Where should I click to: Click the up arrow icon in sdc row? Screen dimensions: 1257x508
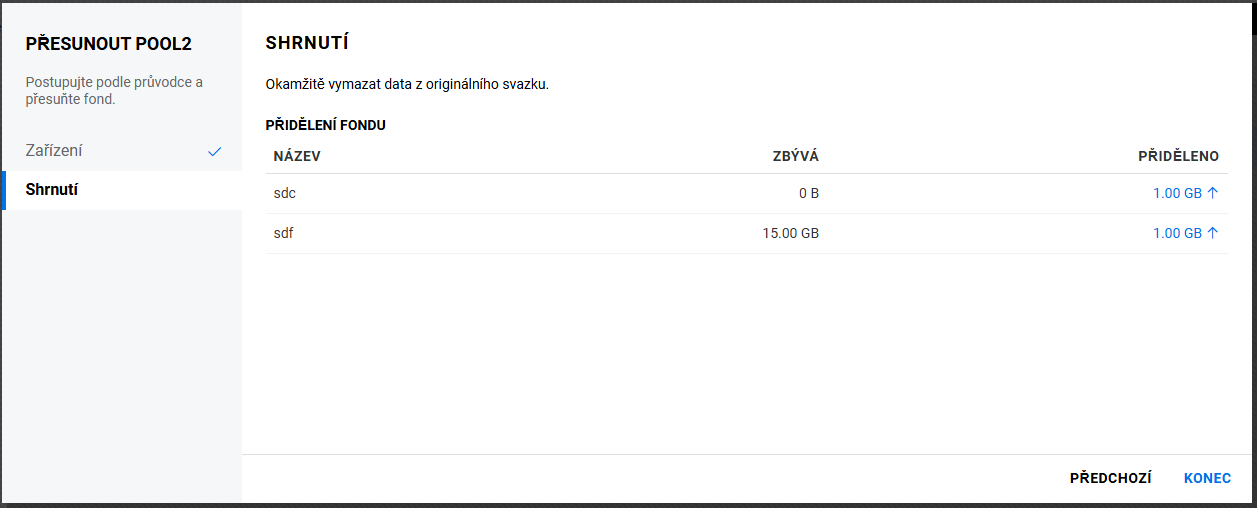click(x=1213, y=193)
